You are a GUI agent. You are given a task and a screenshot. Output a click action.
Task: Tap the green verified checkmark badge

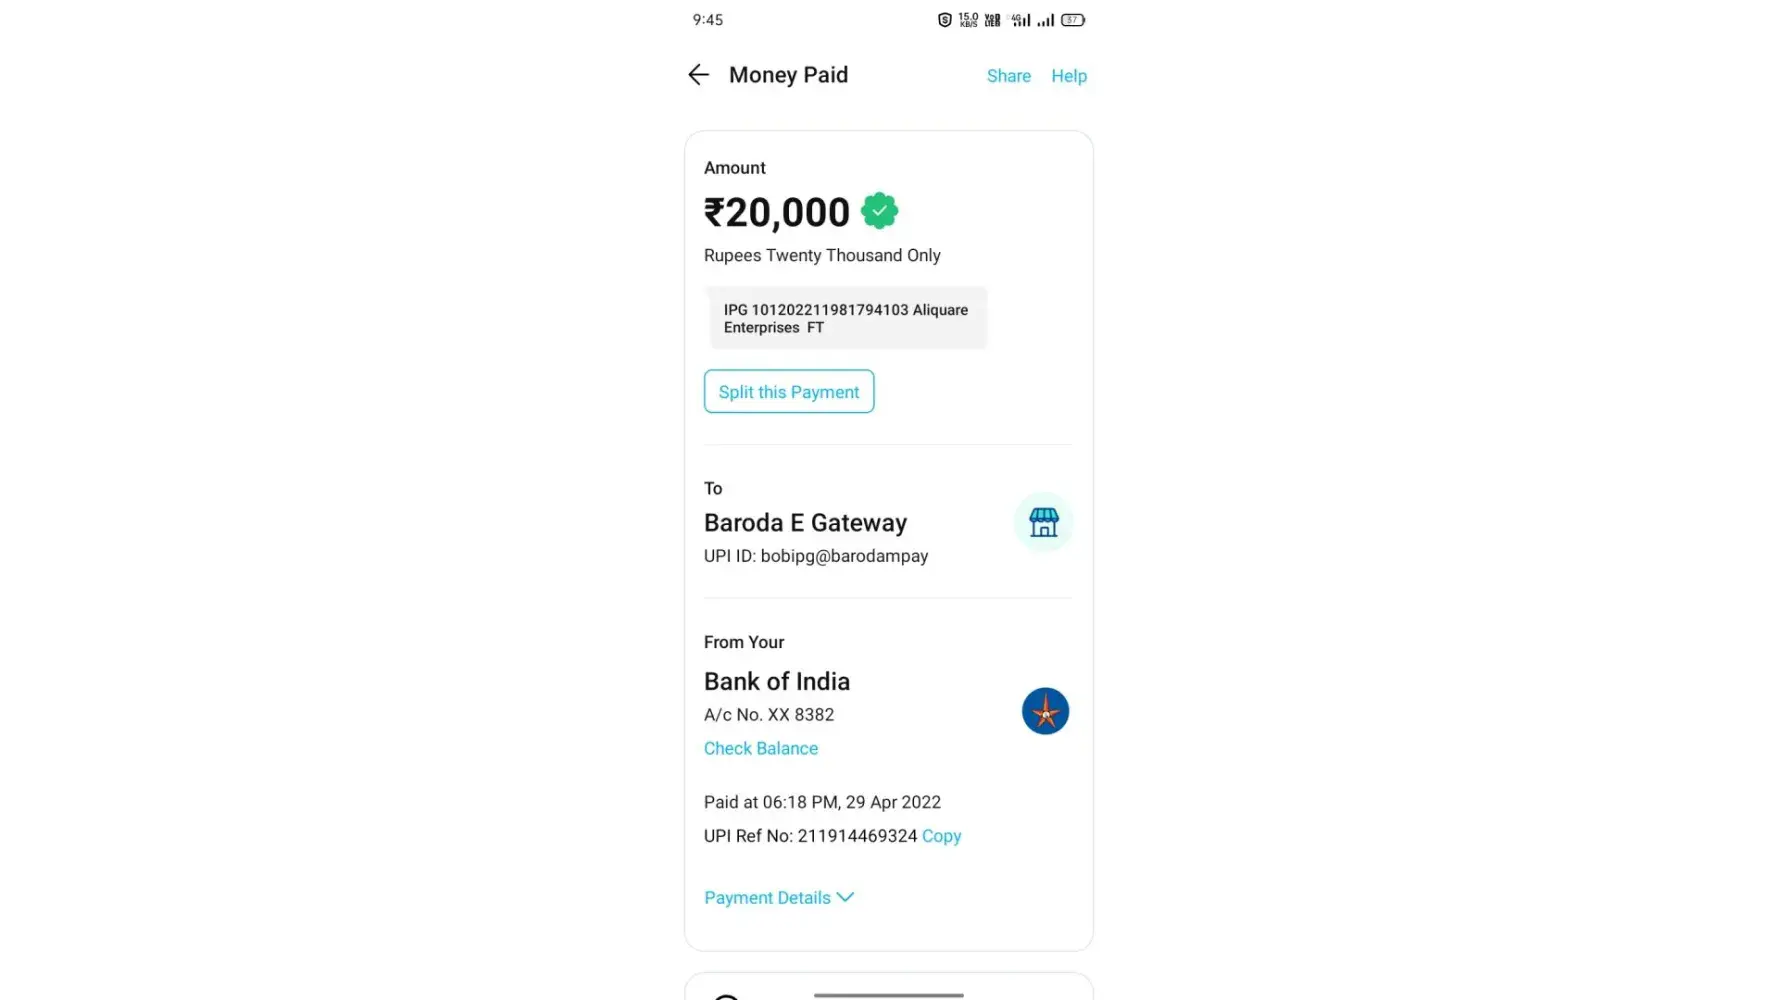click(x=879, y=211)
